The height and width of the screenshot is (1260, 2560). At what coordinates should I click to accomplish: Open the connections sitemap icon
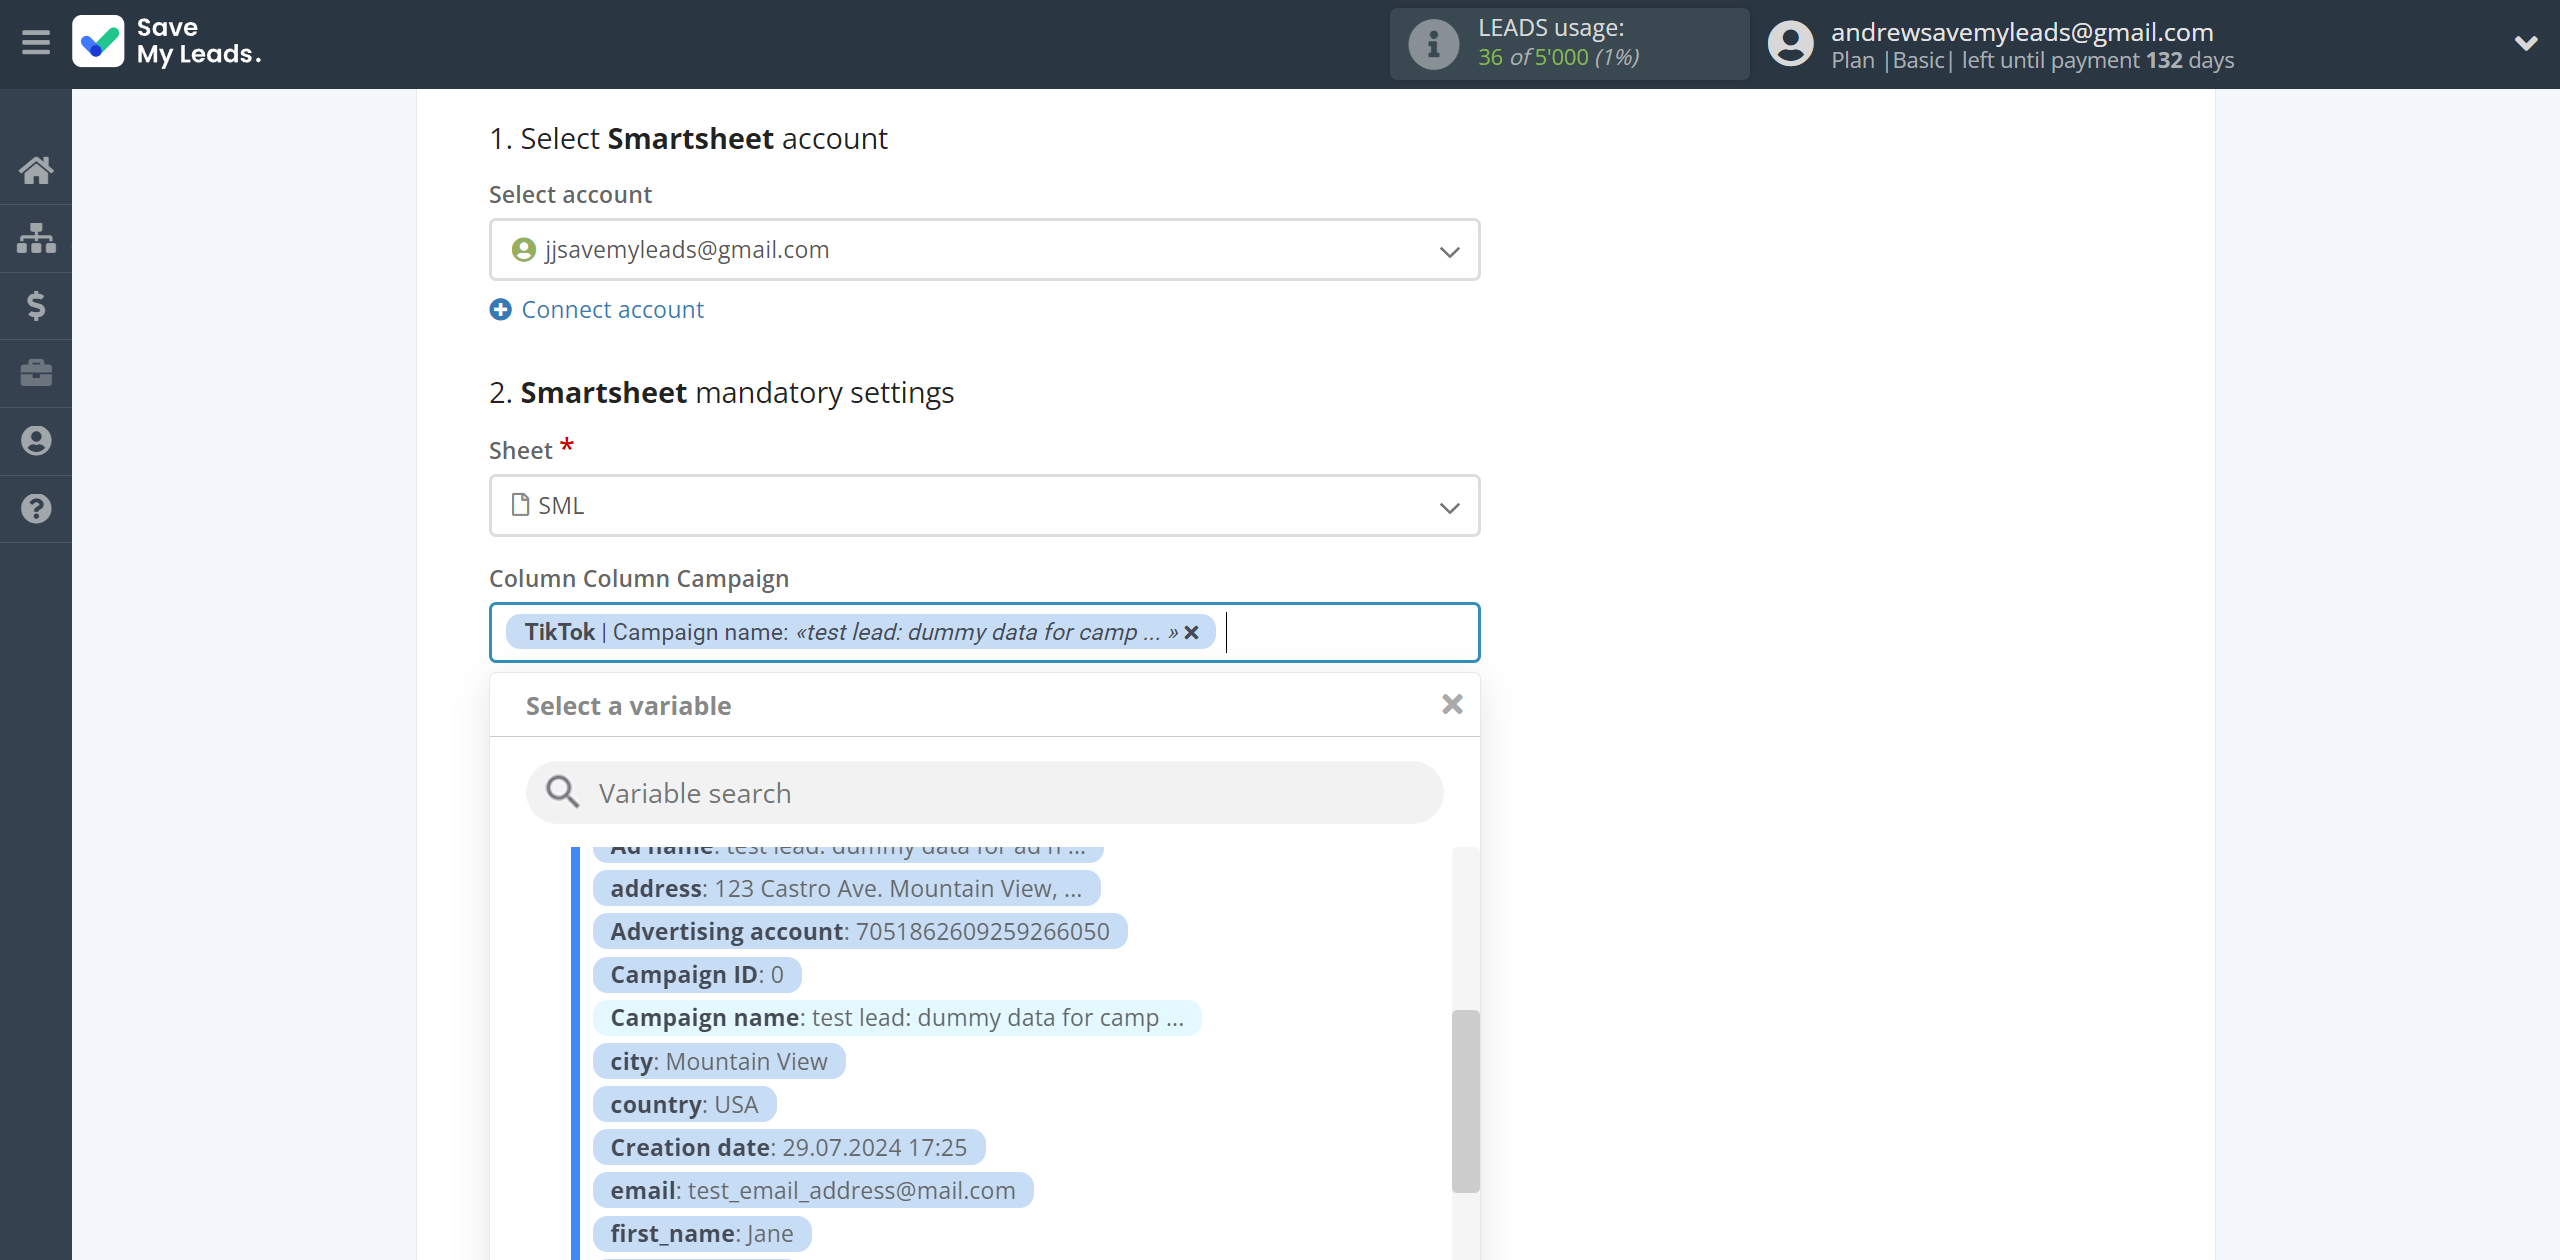click(x=36, y=238)
